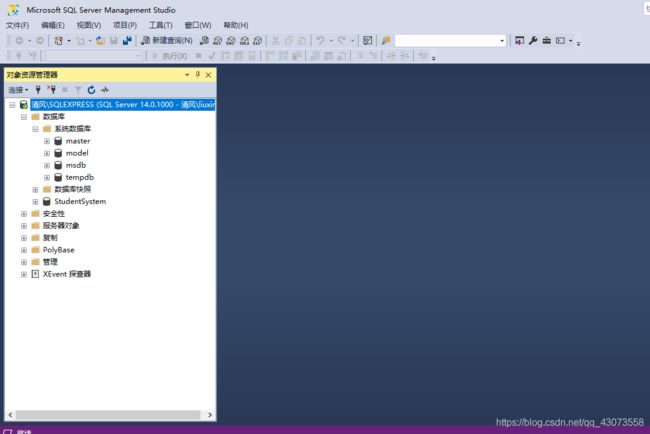Open the 帮助(H) menu
The width and height of the screenshot is (650, 434).
(236, 25)
